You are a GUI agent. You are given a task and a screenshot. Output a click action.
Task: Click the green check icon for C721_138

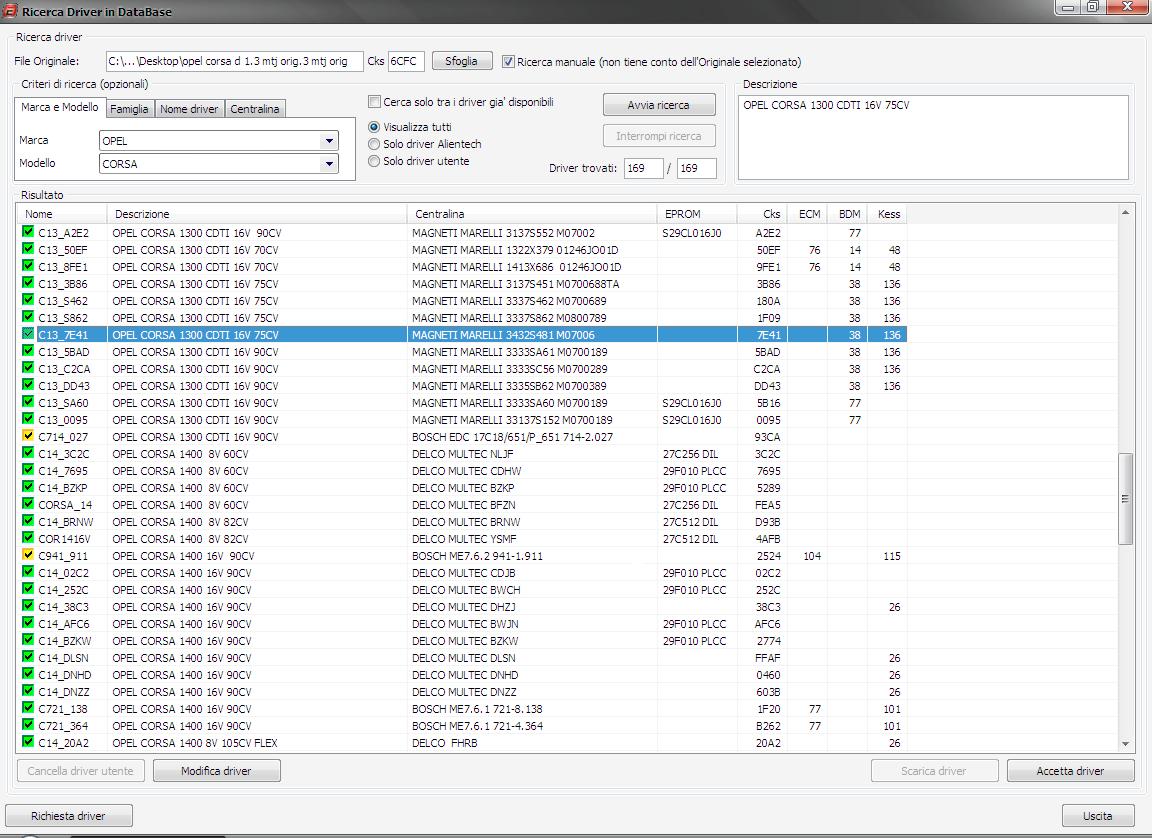point(28,708)
